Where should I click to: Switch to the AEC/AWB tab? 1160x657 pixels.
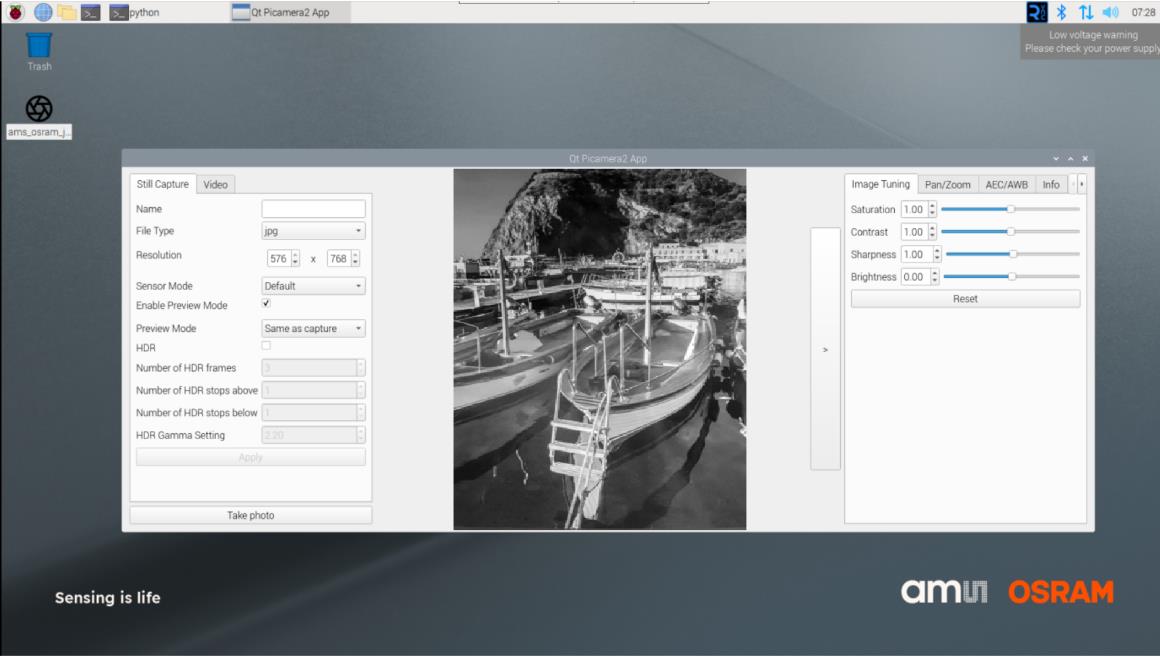[x=1006, y=185]
